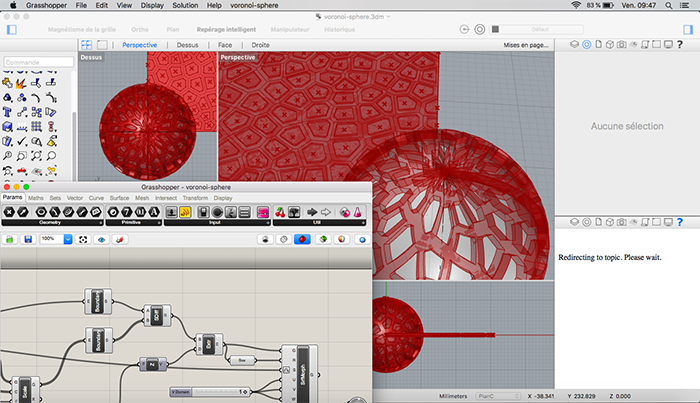Switch to single-viewport layout icon

click(102, 45)
